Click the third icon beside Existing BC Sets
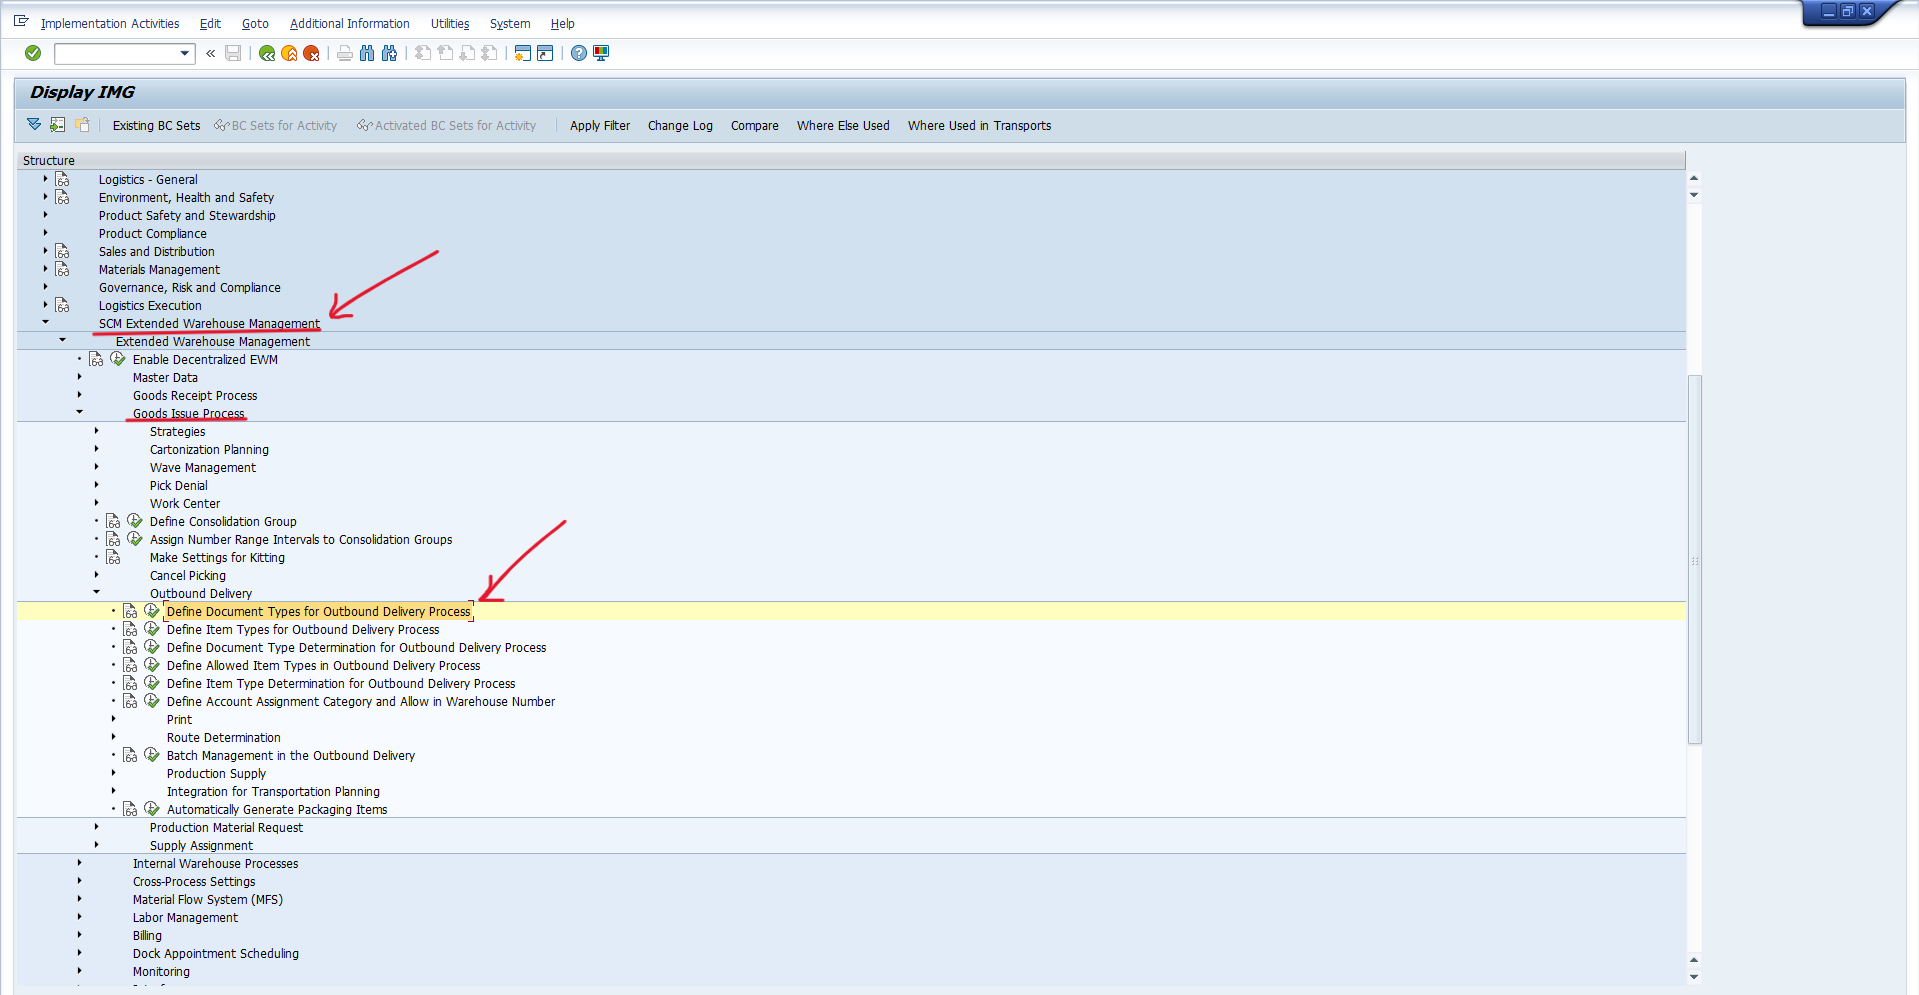This screenshot has width=1919, height=995. click(x=82, y=125)
